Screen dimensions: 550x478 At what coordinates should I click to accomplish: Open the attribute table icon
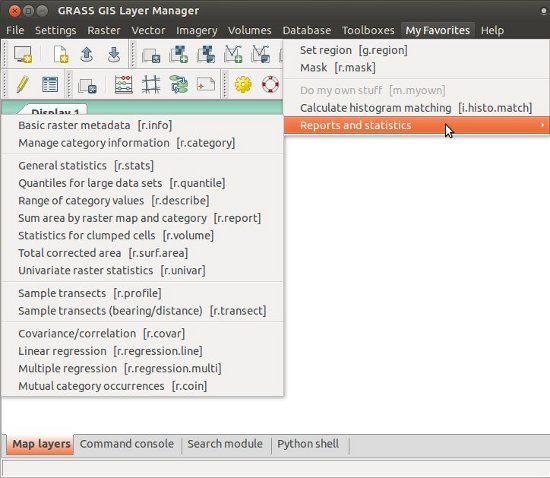[x=50, y=85]
